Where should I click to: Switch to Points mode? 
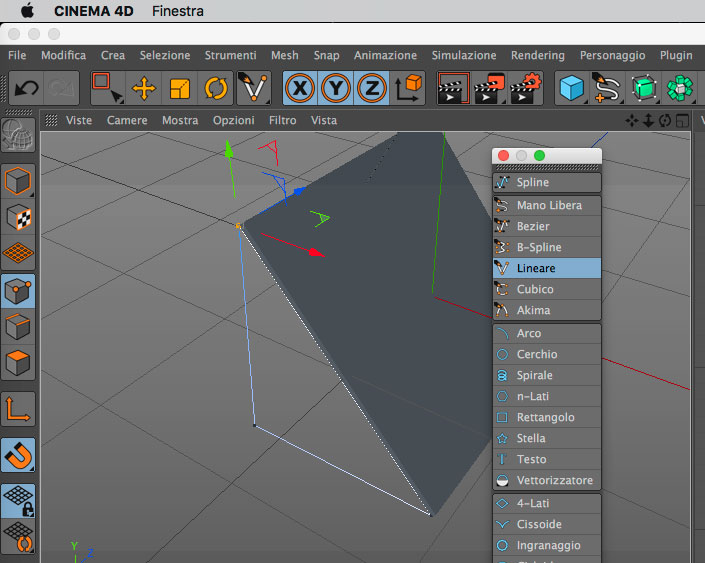(x=18, y=291)
